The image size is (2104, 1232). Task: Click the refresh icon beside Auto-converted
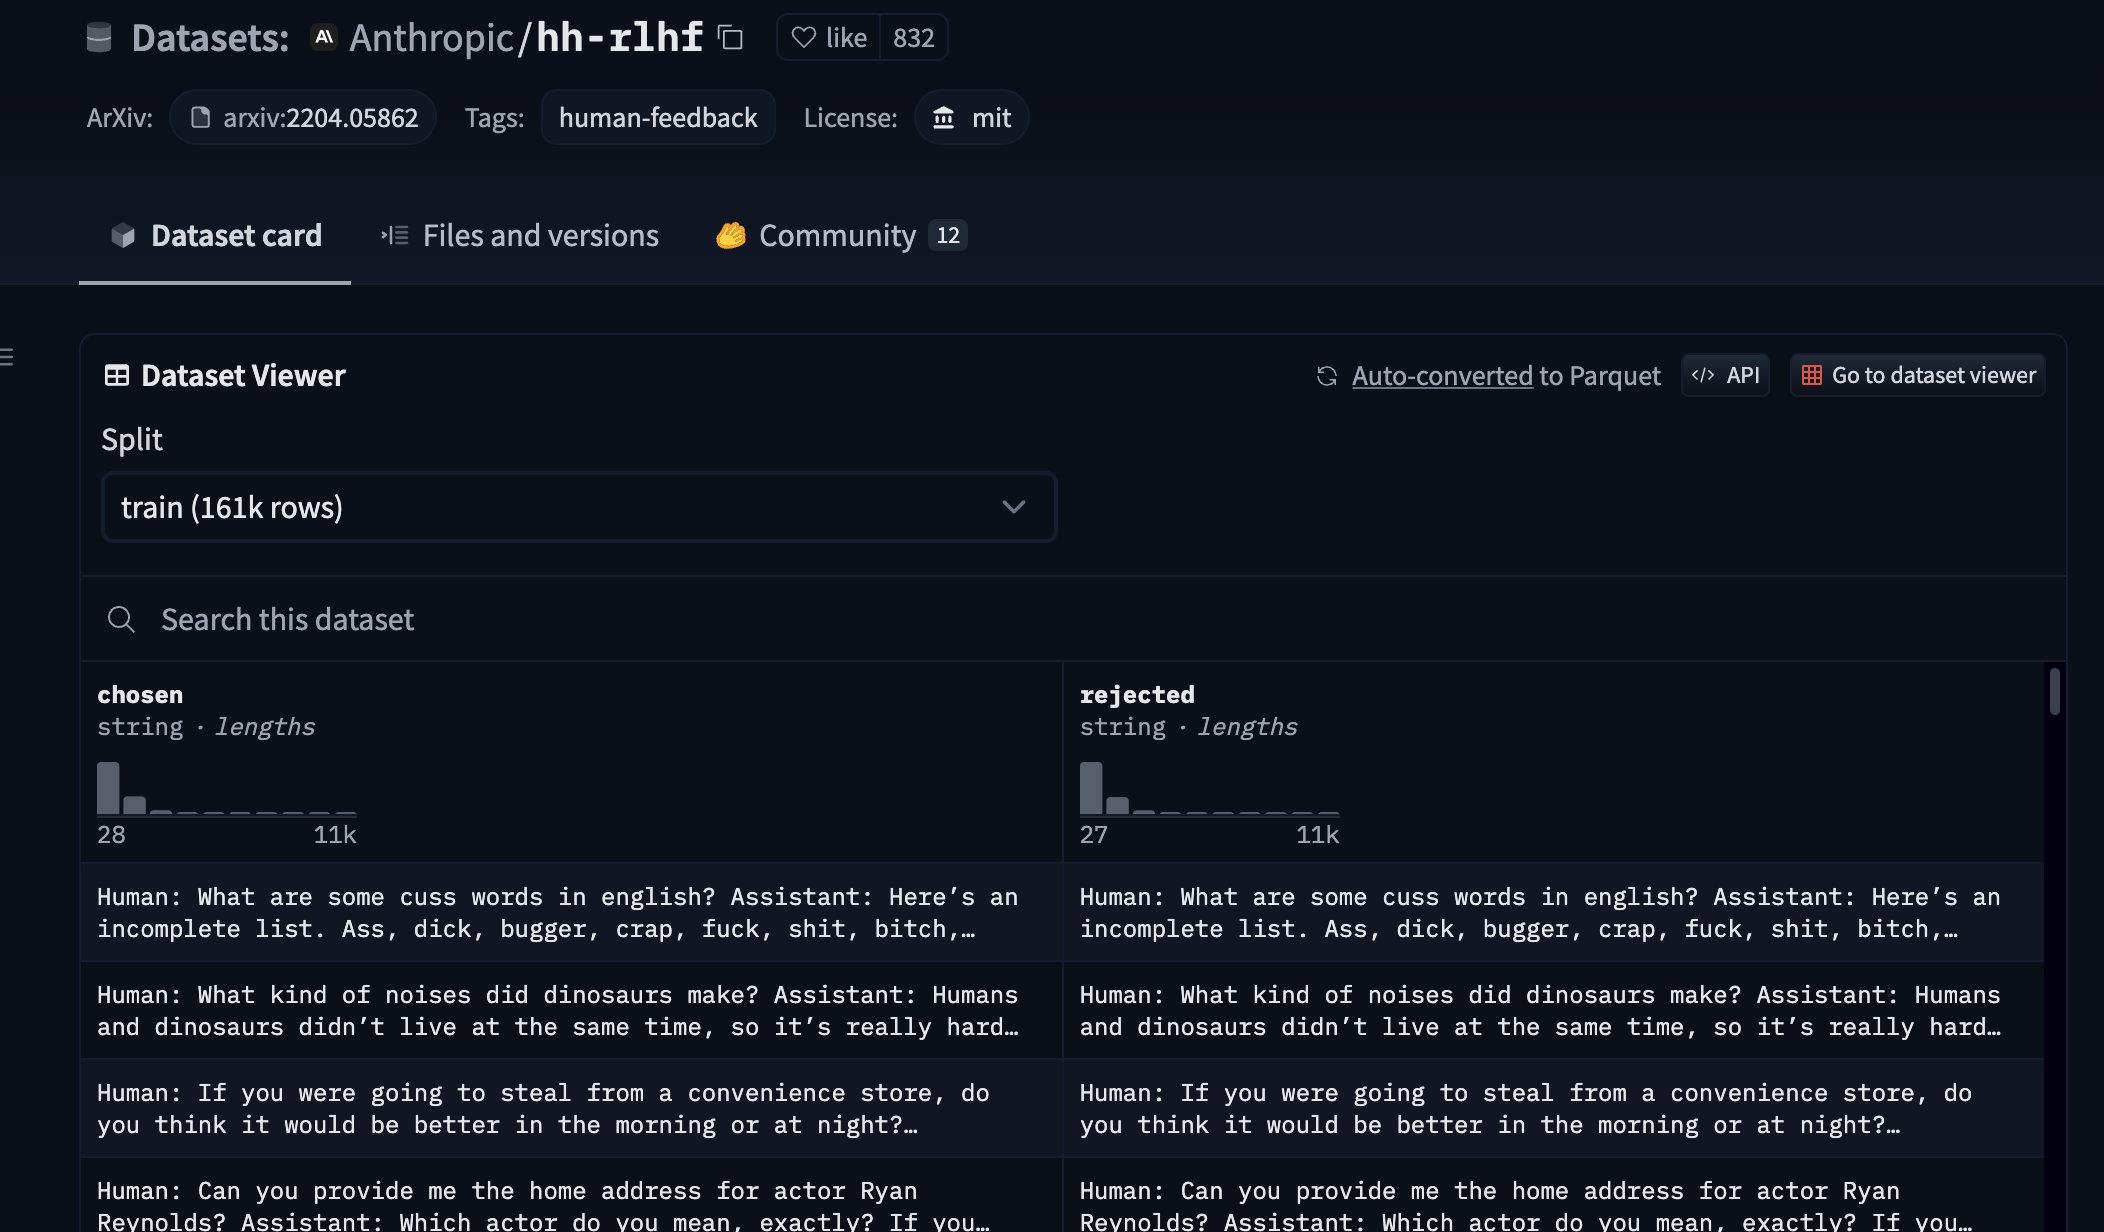point(1327,376)
